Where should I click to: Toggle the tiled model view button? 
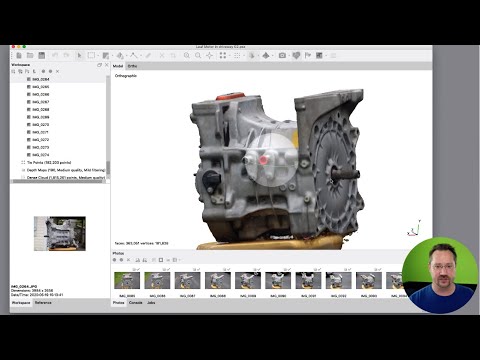[266, 55]
